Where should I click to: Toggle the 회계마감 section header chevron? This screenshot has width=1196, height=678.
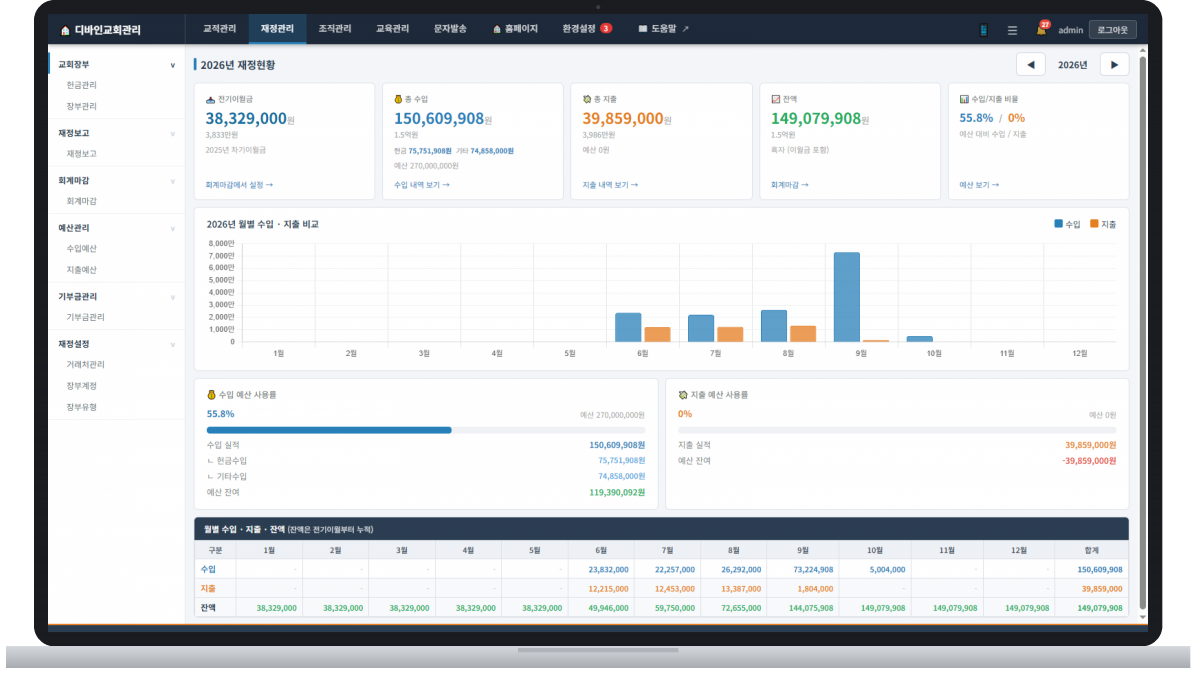pos(172,182)
